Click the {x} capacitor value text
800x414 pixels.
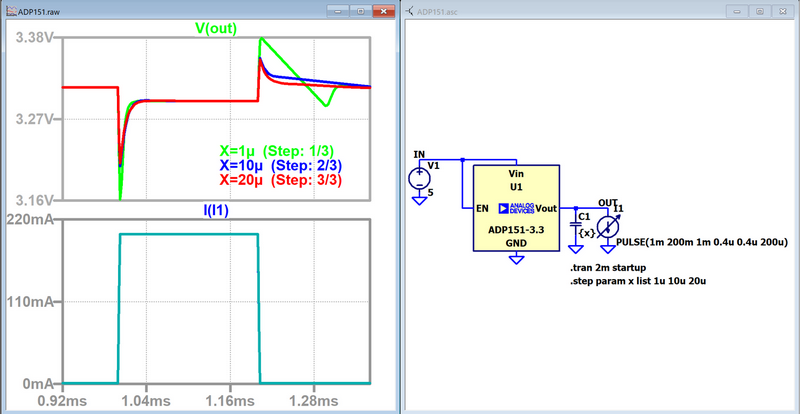click(586, 232)
